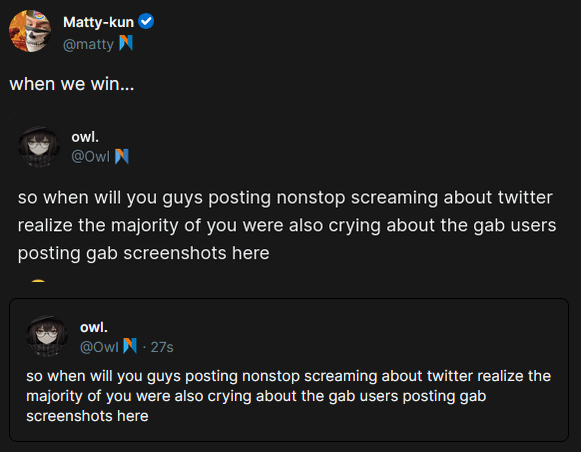581x452 pixels.
Task: Click the N badge beside @matty
Action: (126, 43)
